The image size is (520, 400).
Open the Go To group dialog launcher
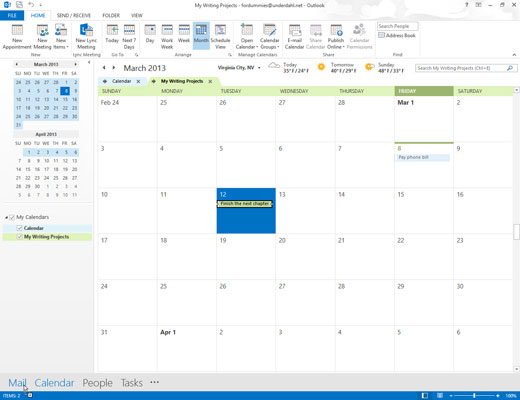(137, 55)
